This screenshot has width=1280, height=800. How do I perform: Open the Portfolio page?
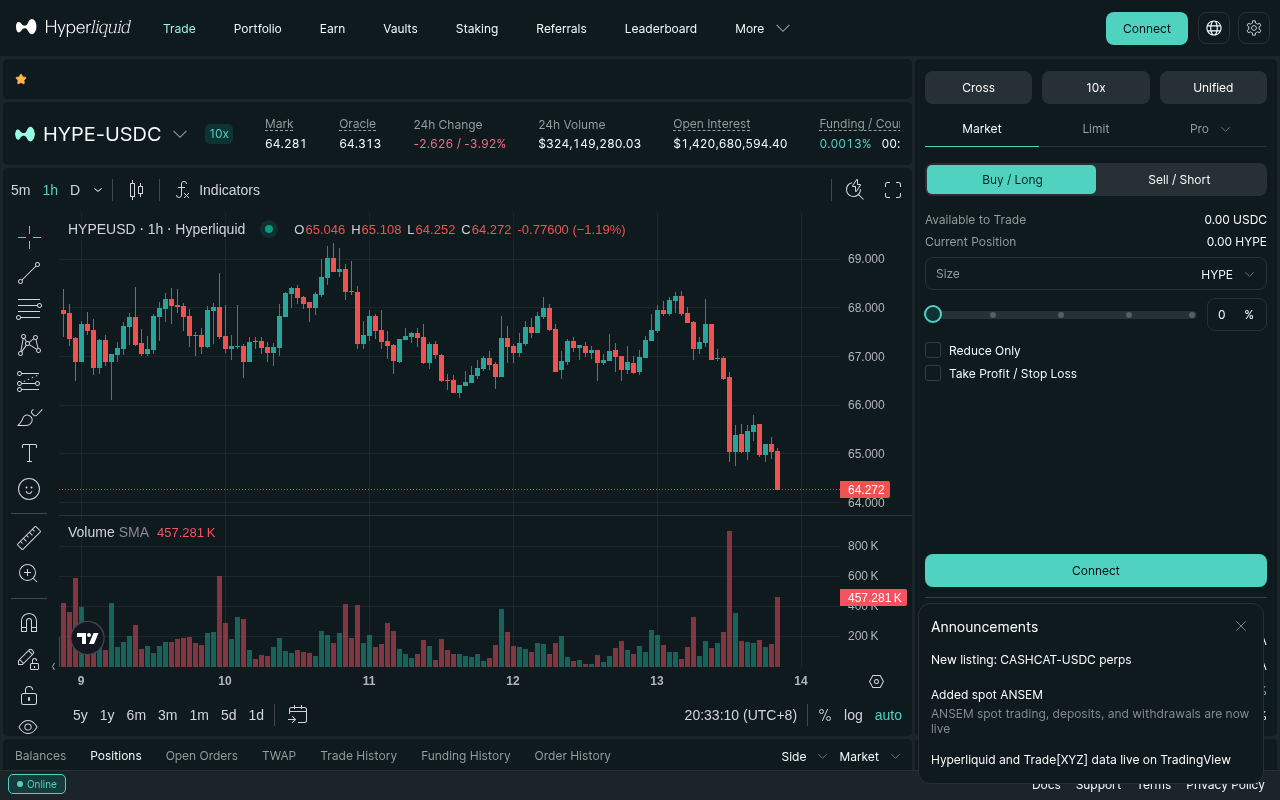tap(258, 28)
